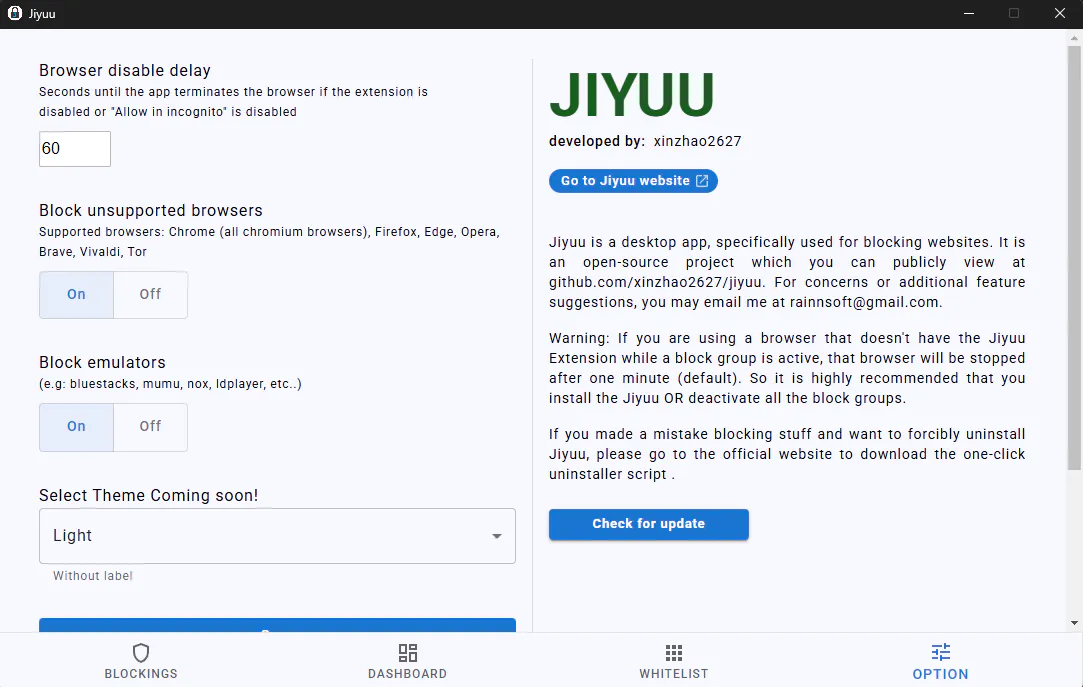Click the partially visible blue button below theme
Screen dimensions: 1083x687
click(x=277, y=625)
